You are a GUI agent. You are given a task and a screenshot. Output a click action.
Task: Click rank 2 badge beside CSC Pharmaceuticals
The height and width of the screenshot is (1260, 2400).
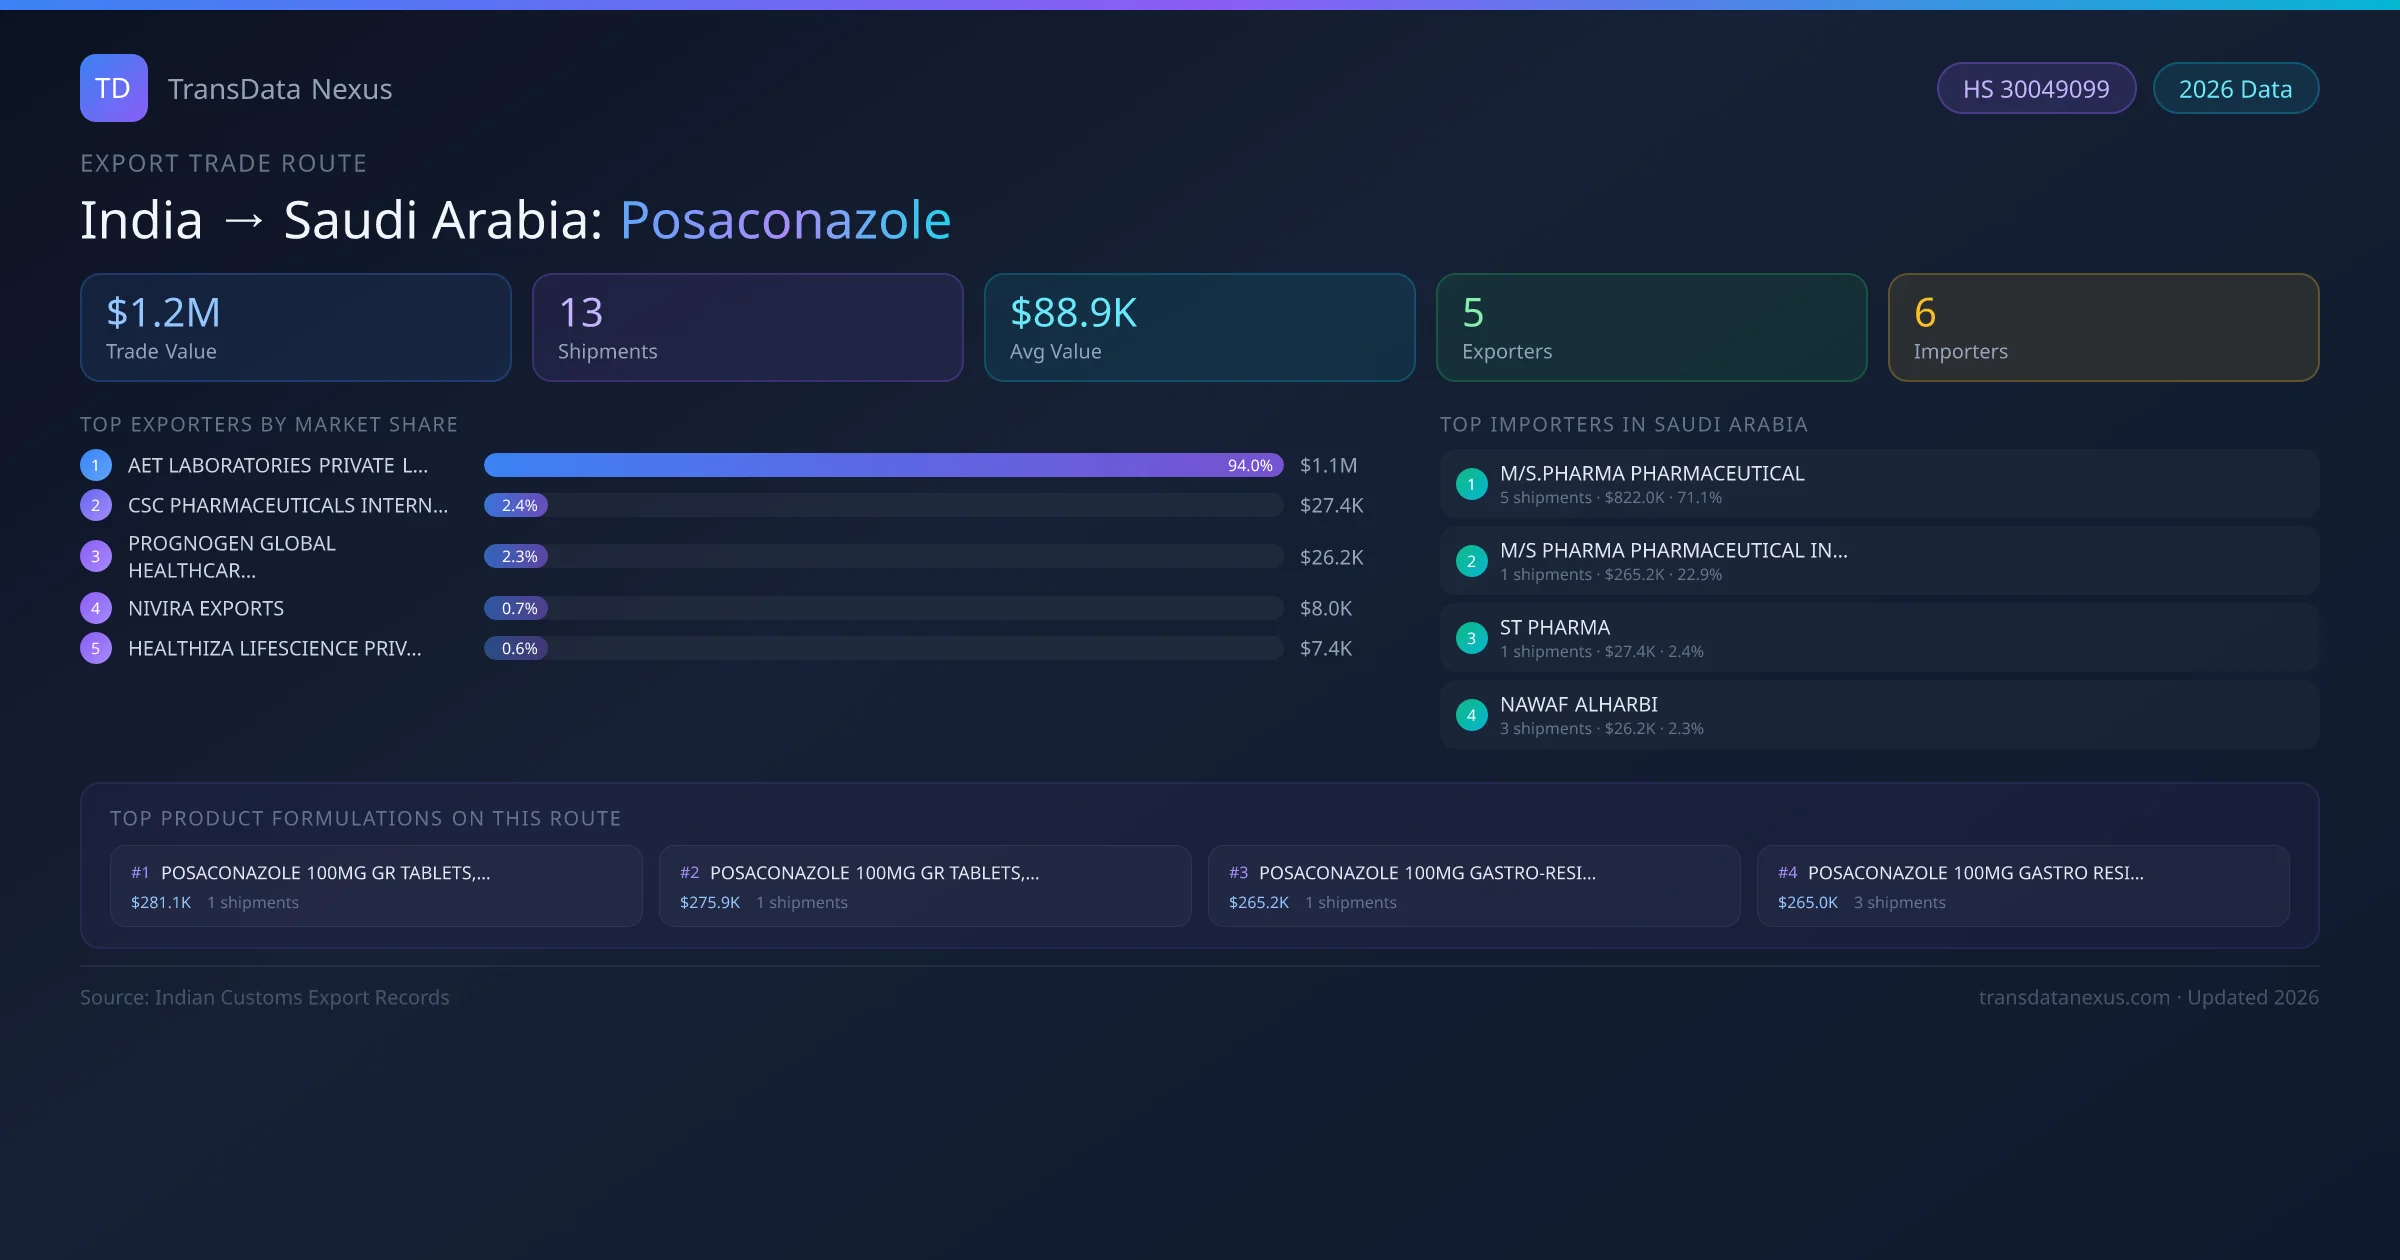point(96,505)
